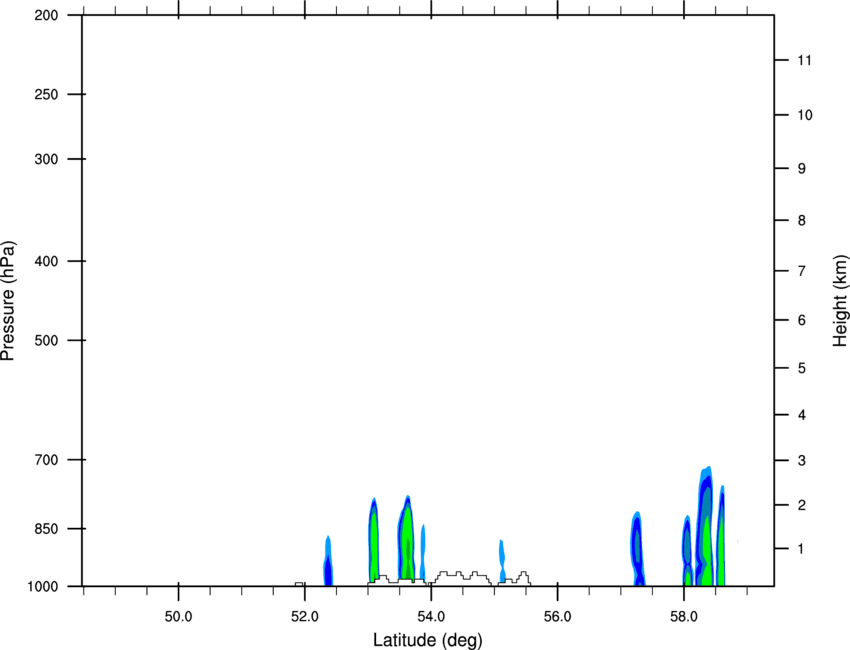
Task: Pick the 4 km height label
Action: coord(802,415)
